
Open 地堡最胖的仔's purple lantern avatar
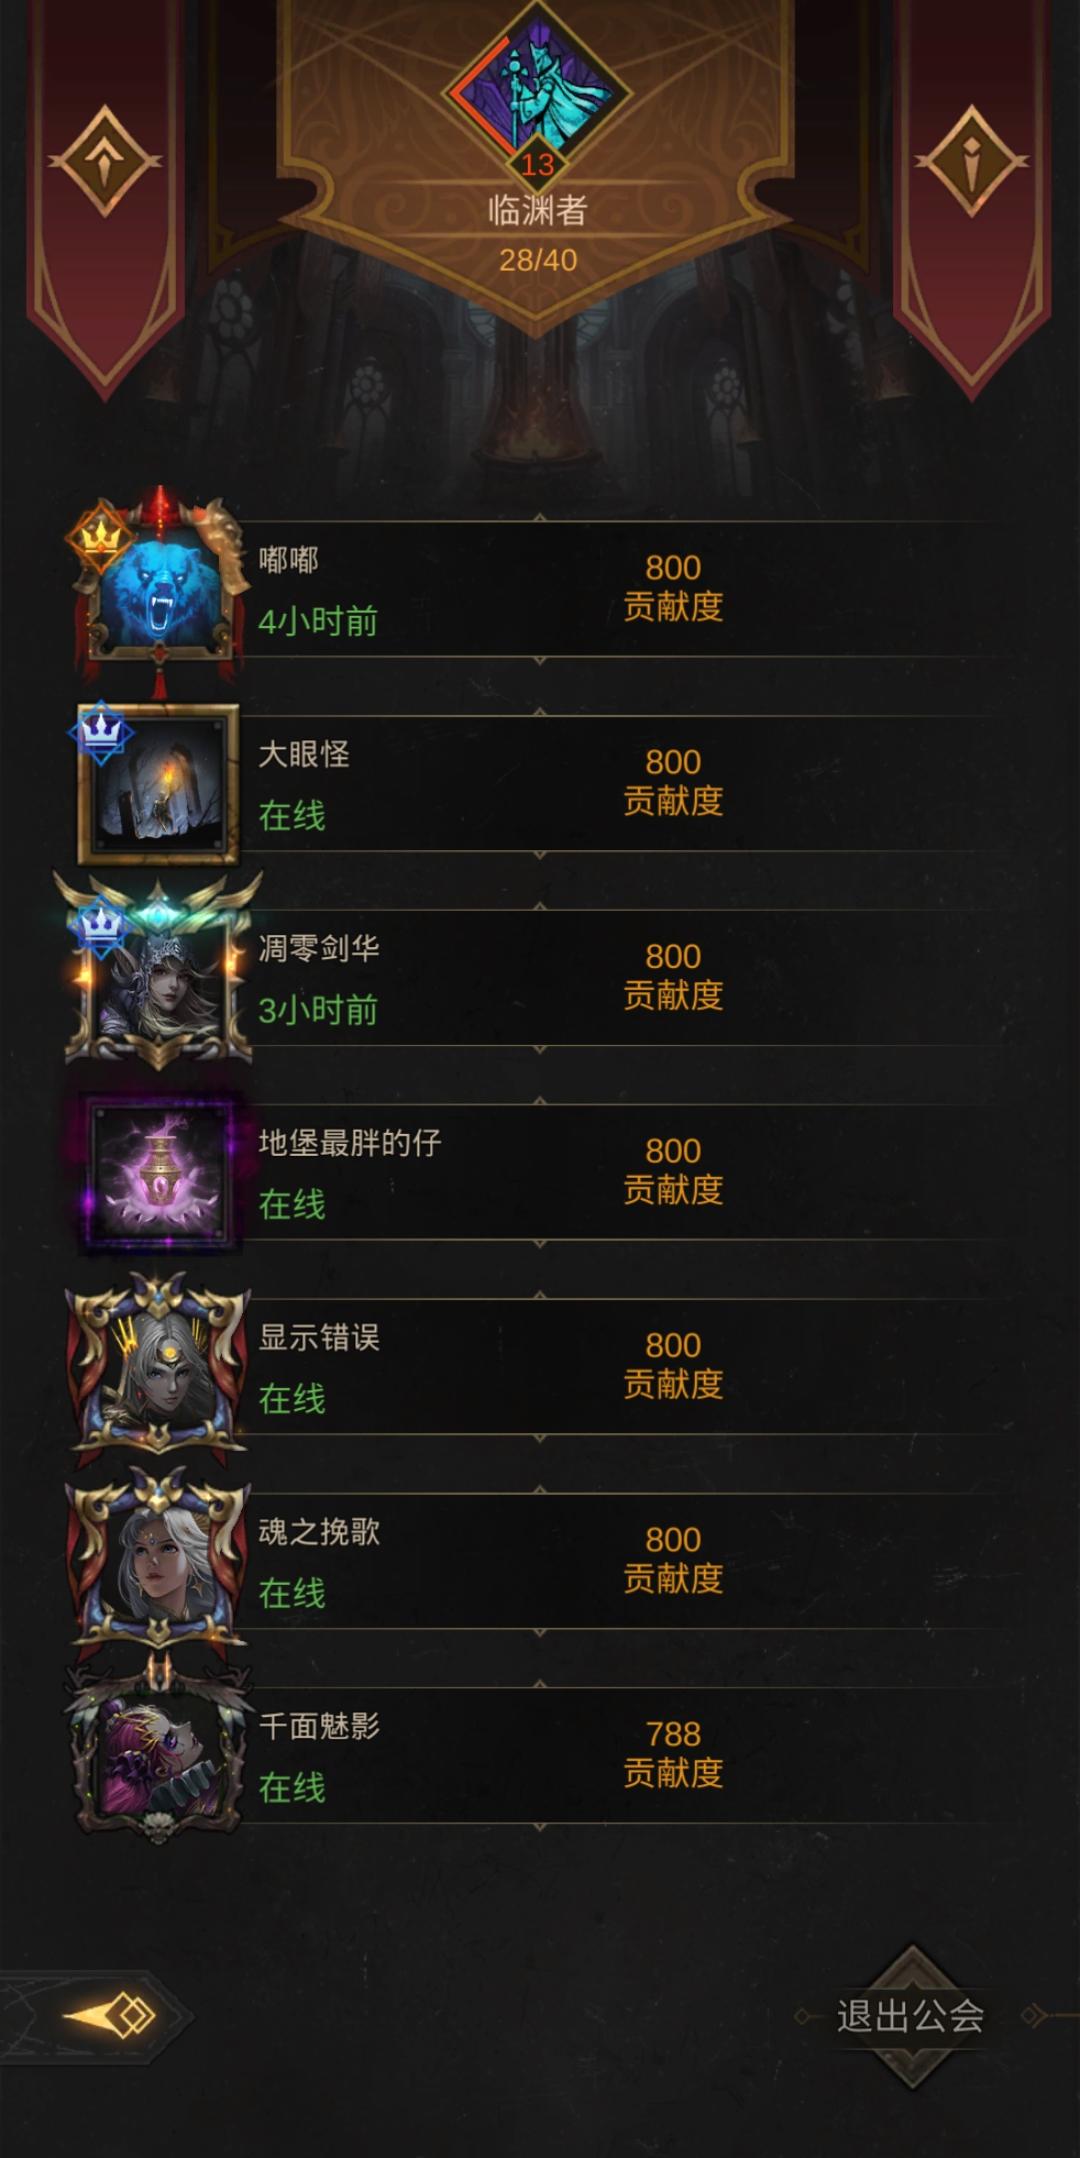(x=160, y=1173)
